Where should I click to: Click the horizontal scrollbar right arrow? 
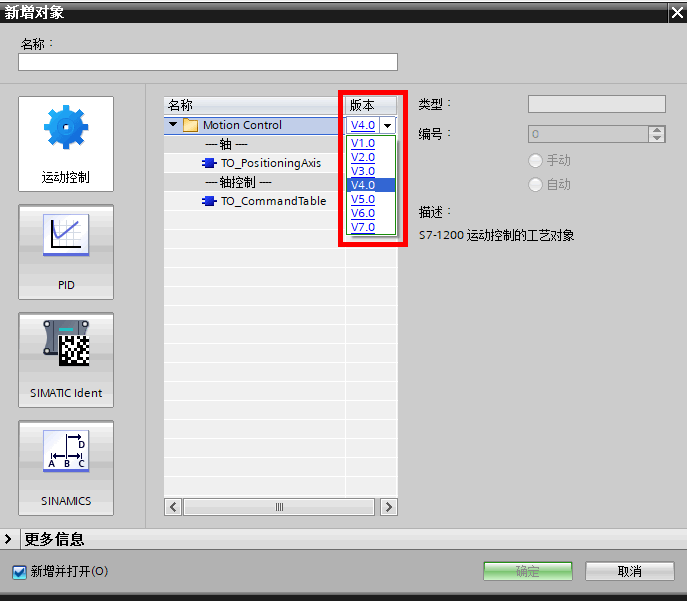tap(389, 507)
